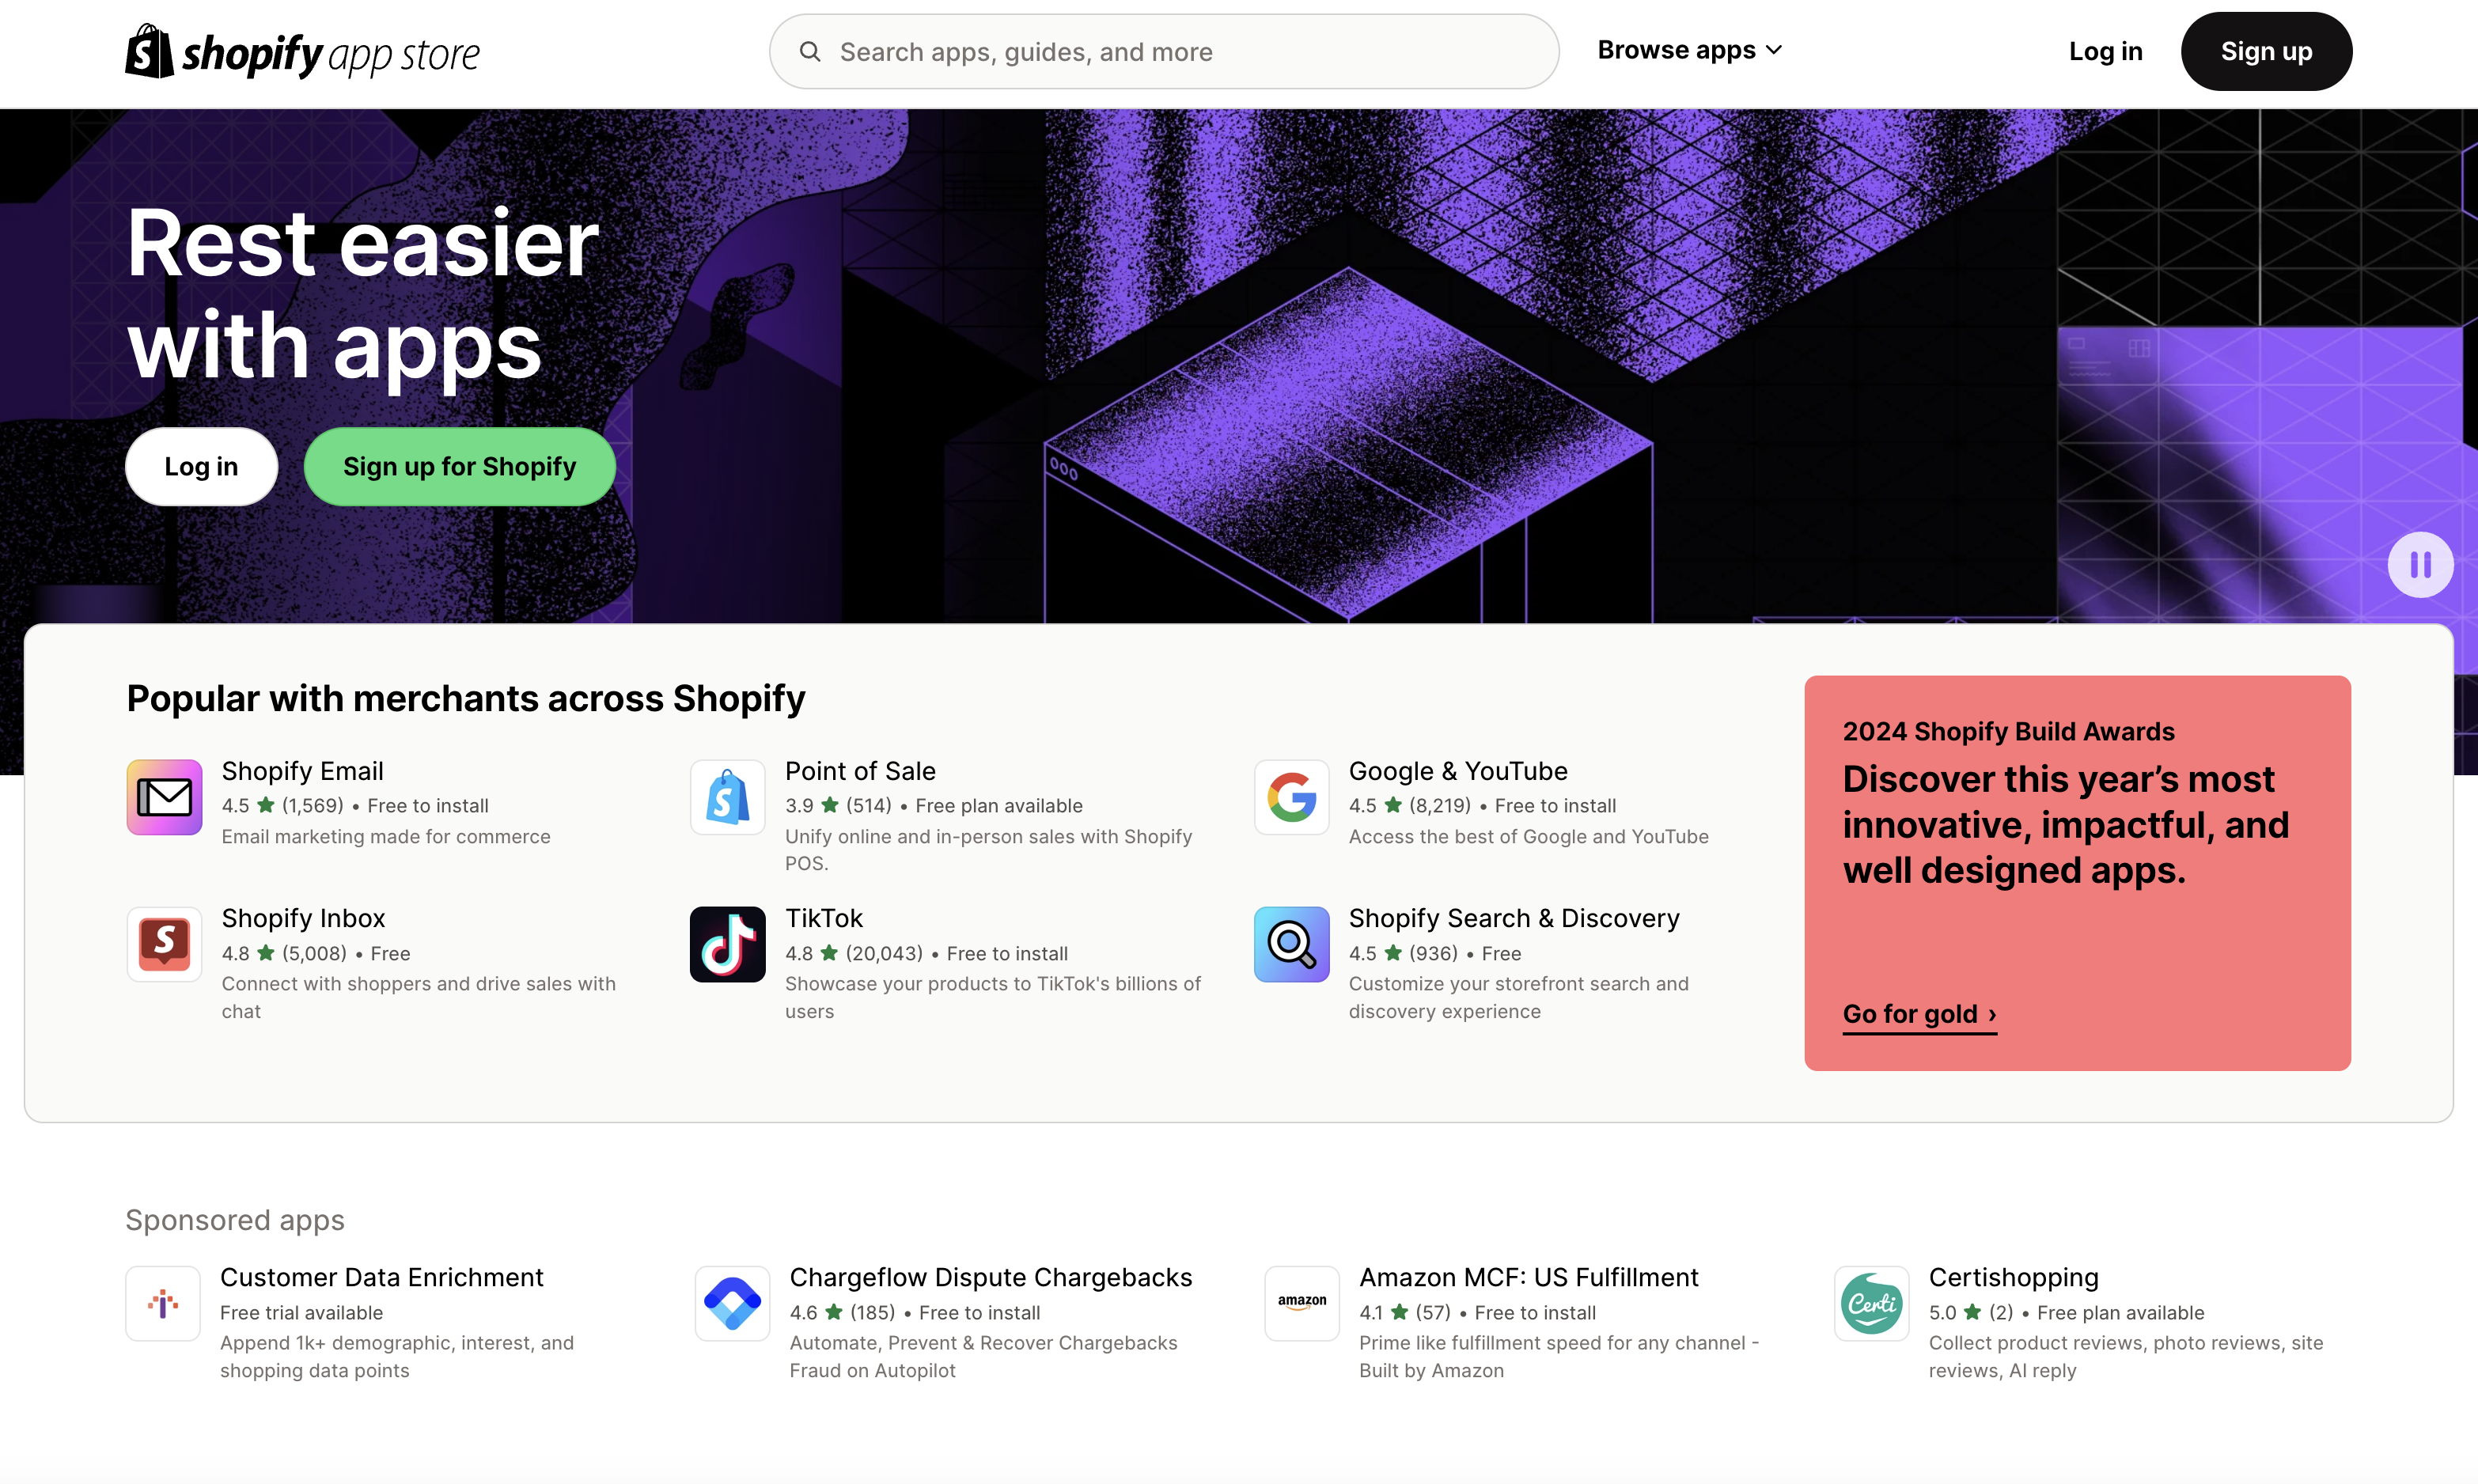
Task: Open the Chargeflow Dispute Chargebacks app
Action: tap(991, 1275)
